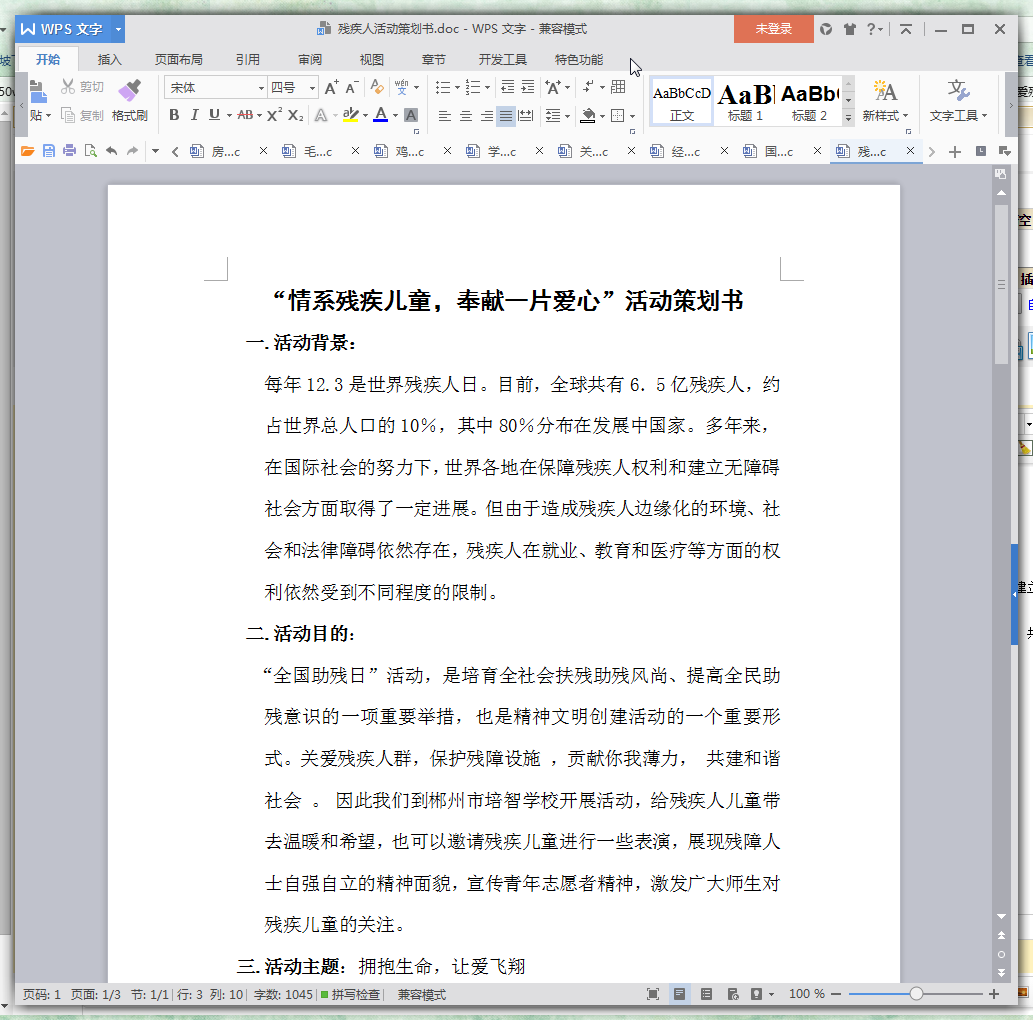Toggle strikethrough AB formatting

pyautogui.click(x=245, y=115)
